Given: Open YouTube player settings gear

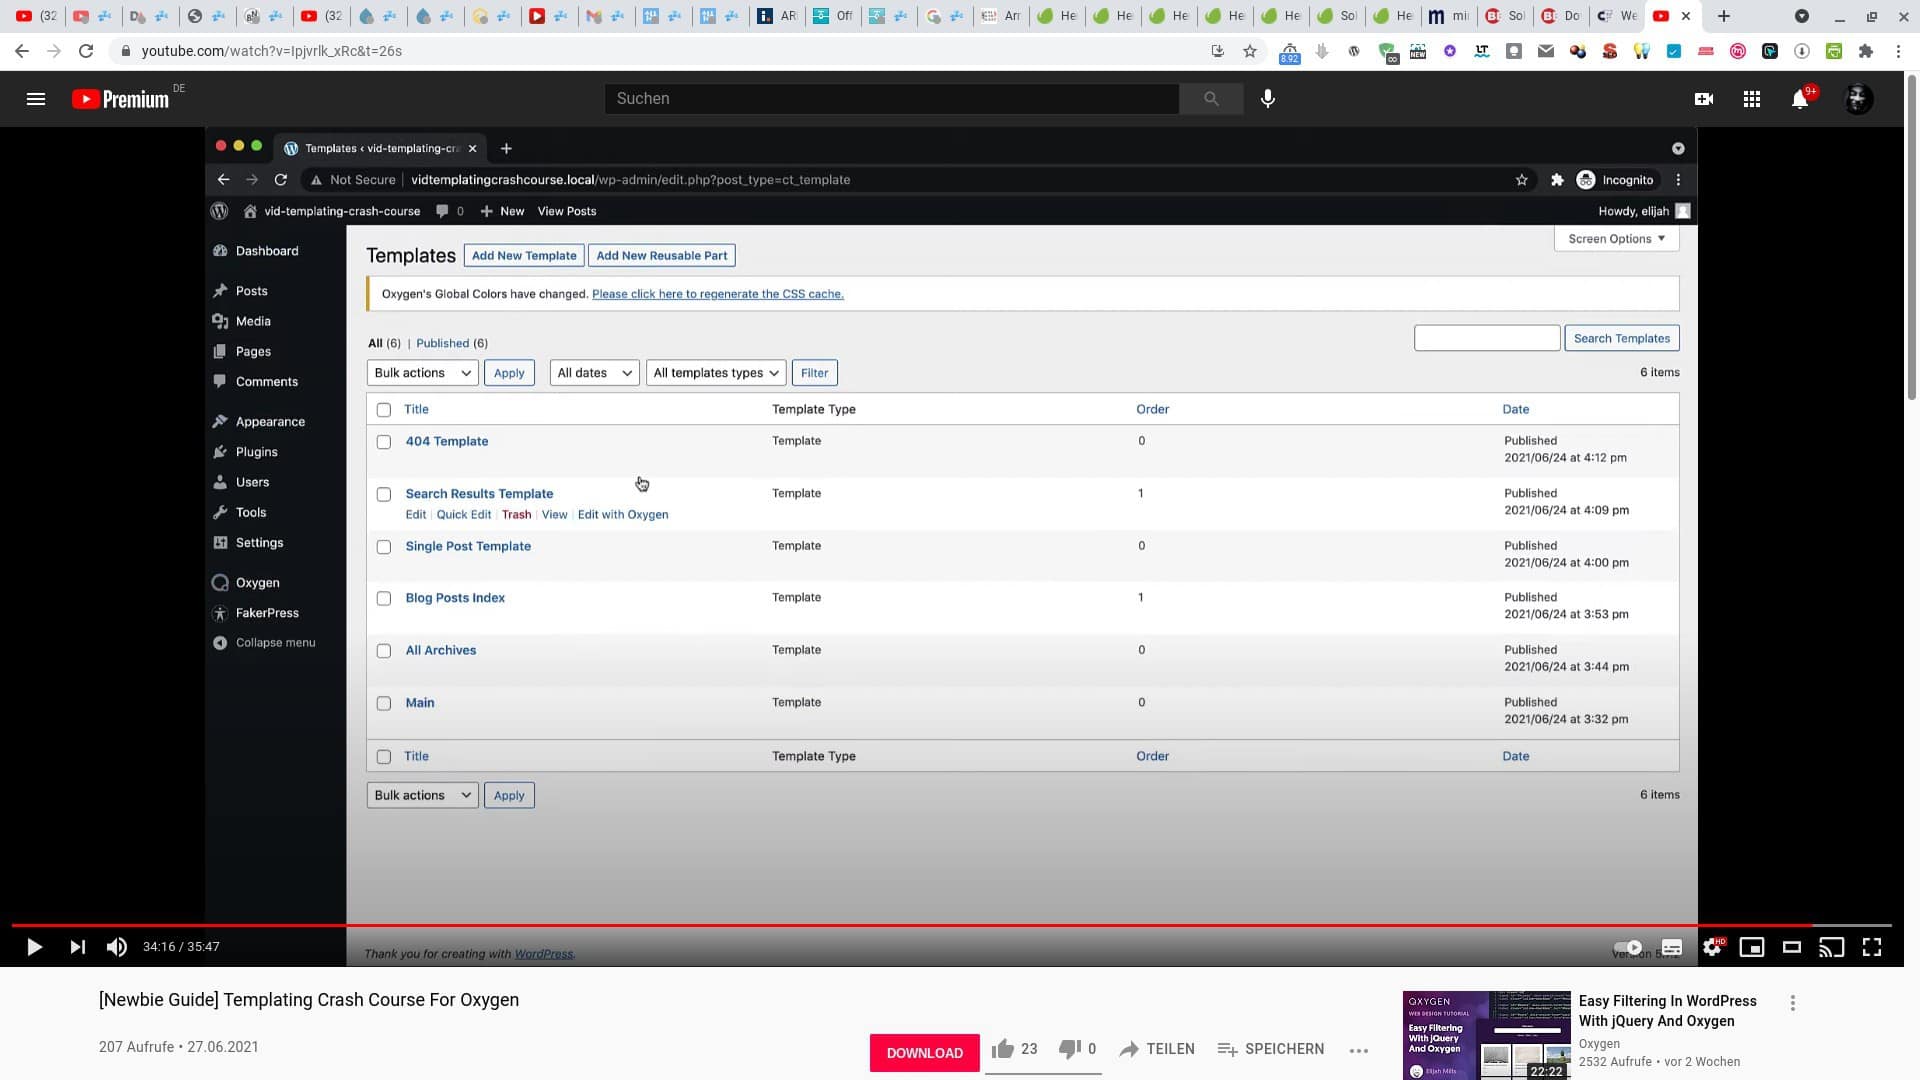Looking at the screenshot, I should pyautogui.click(x=1712, y=947).
